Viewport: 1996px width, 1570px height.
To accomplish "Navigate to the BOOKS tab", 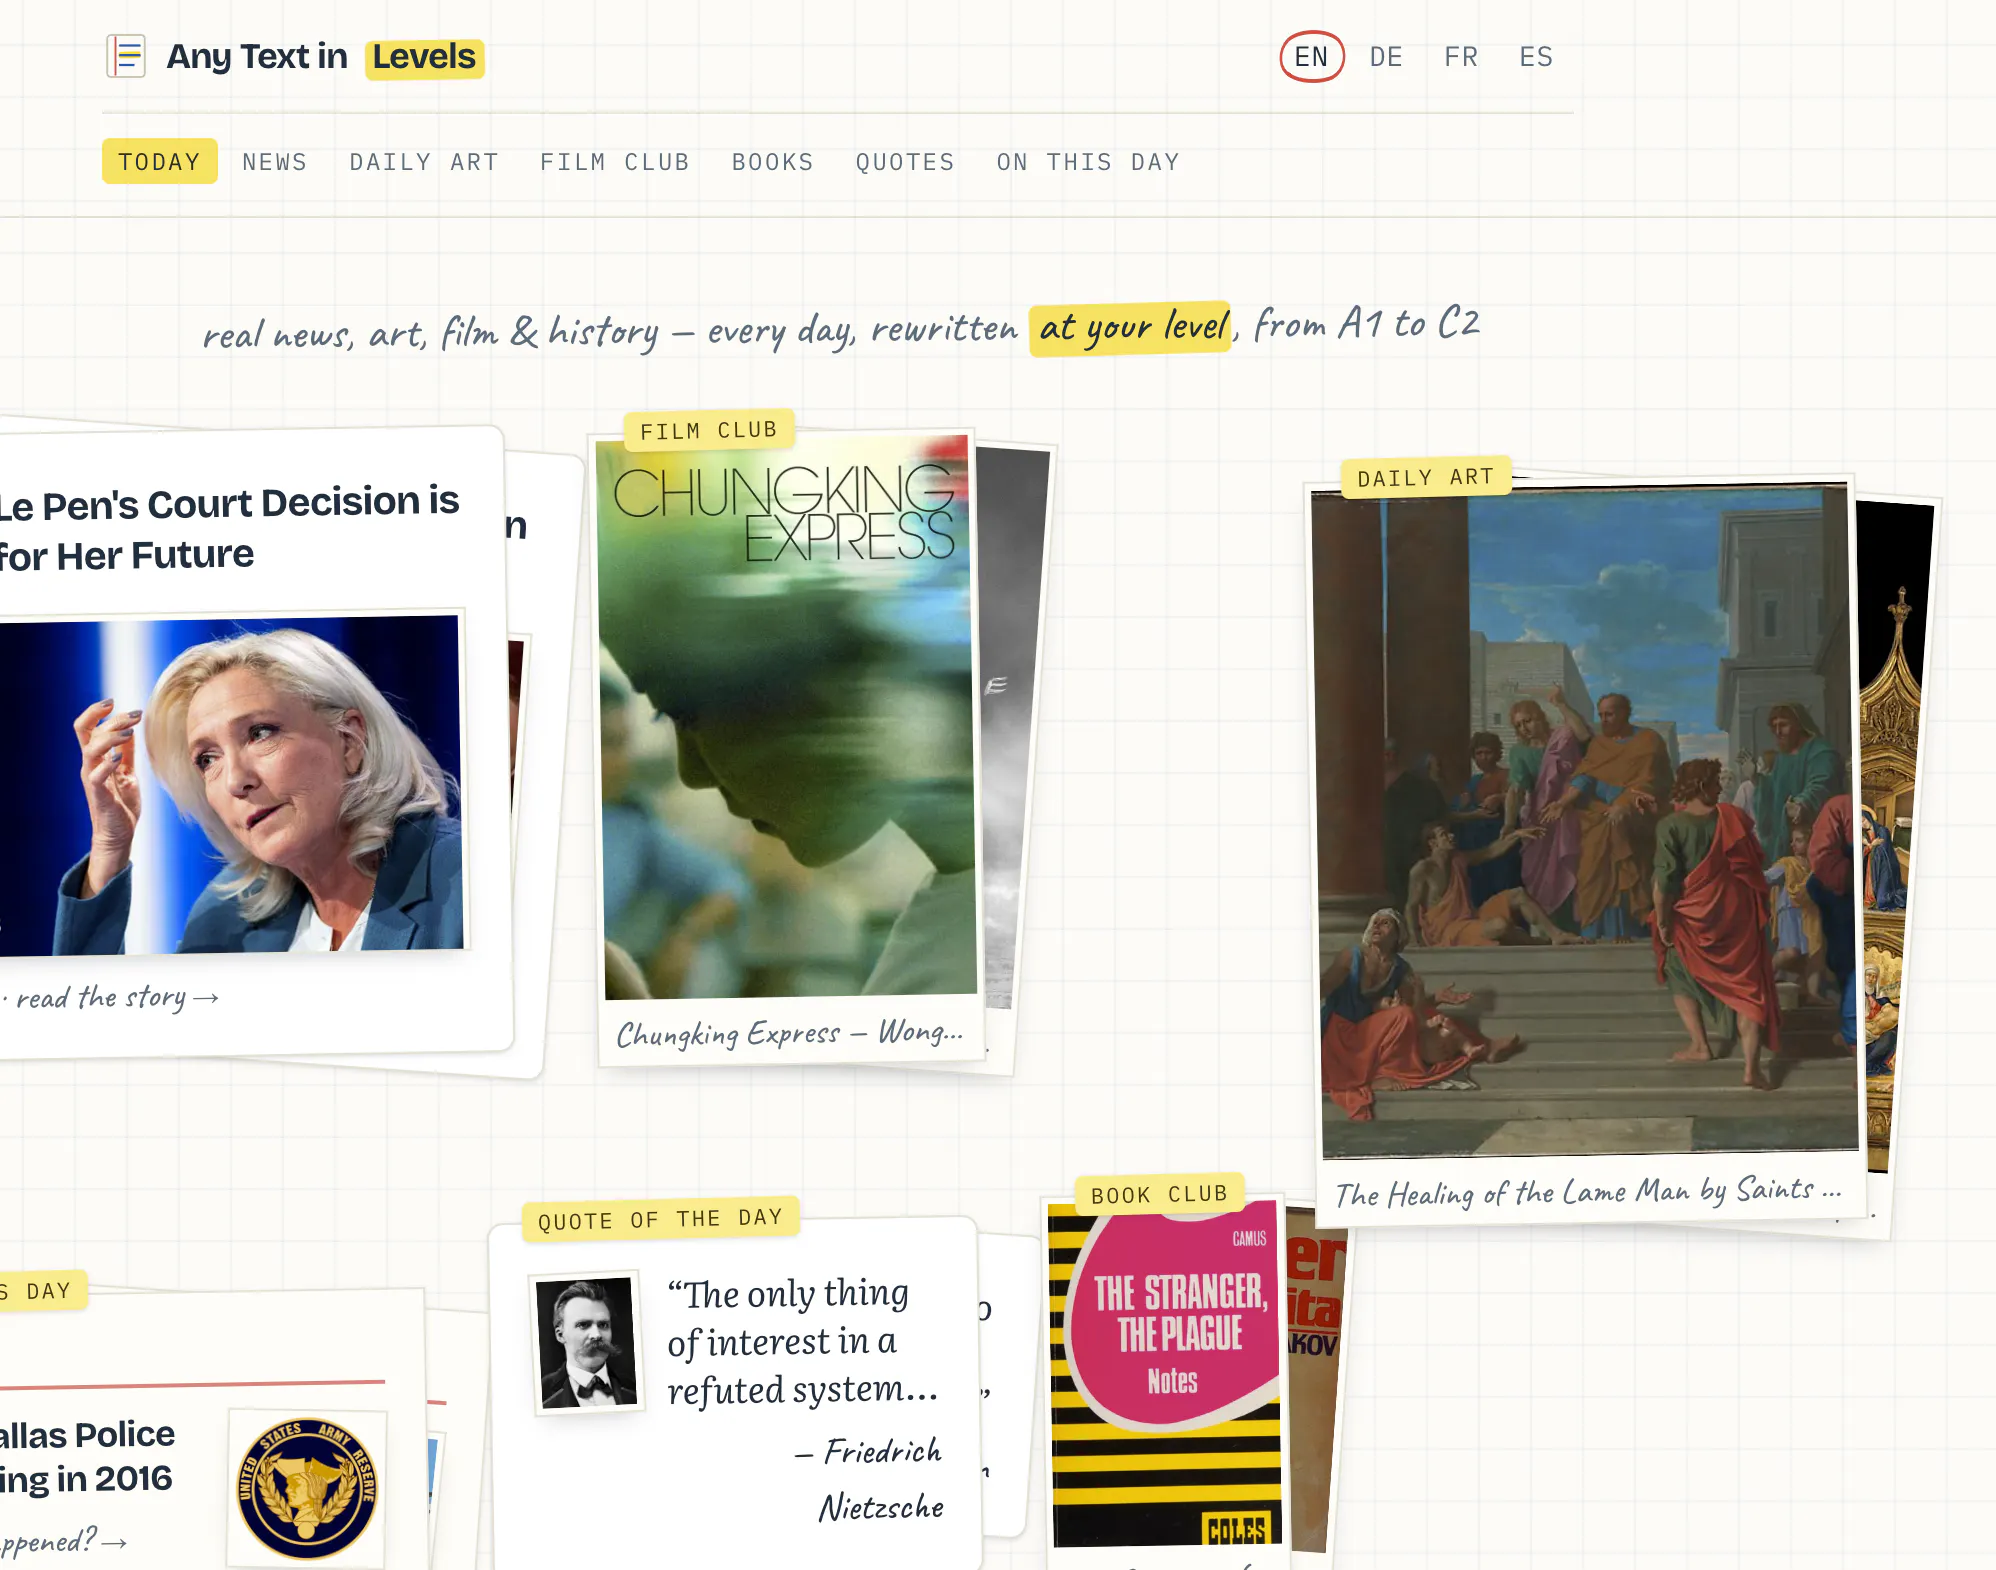I will point(773,162).
